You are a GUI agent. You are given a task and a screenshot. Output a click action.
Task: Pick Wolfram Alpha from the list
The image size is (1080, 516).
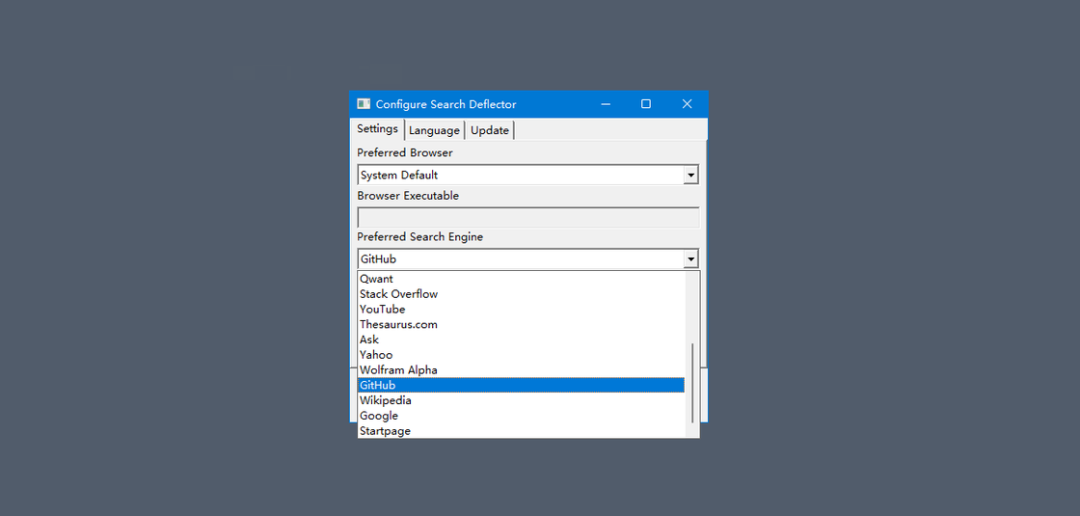tap(521, 370)
